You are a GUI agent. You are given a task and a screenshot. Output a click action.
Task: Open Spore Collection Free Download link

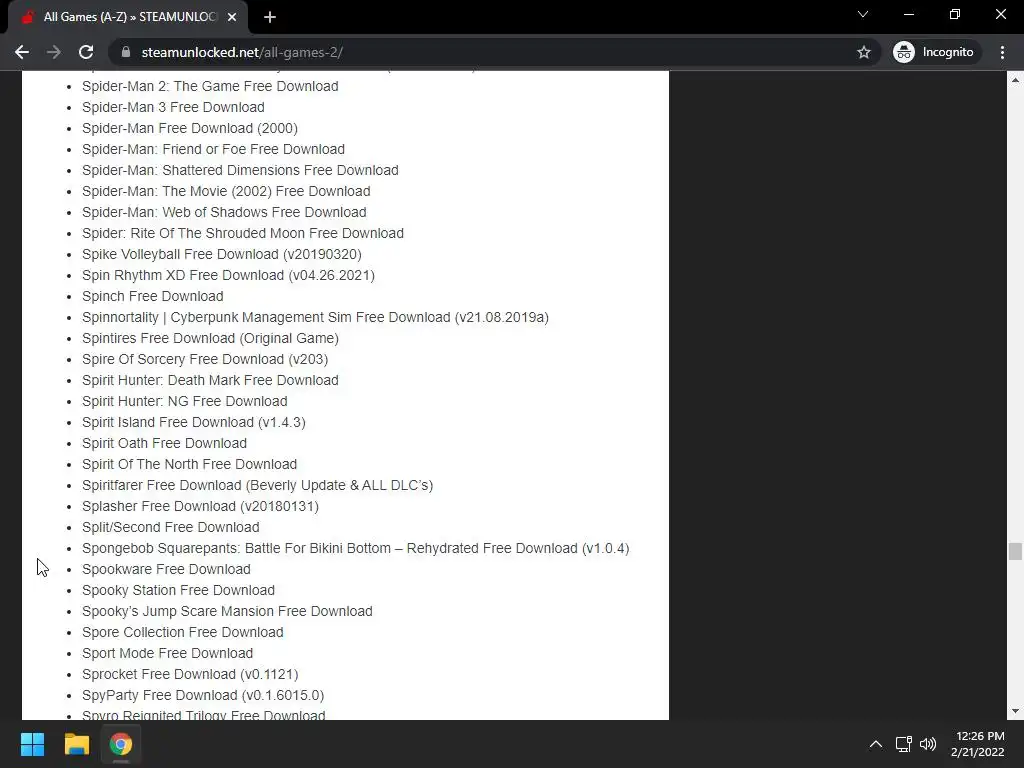[183, 632]
